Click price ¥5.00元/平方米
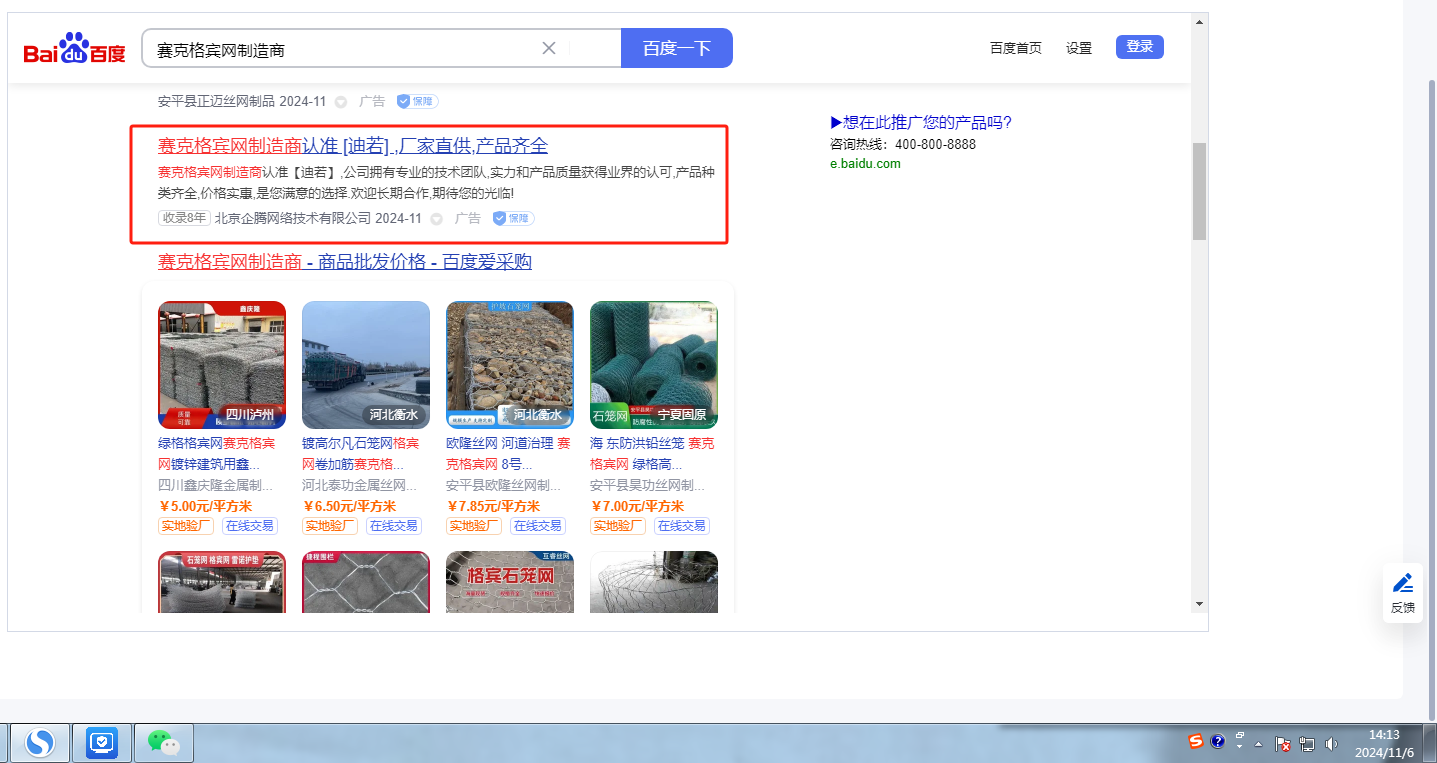The height and width of the screenshot is (763, 1437). point(206,506)
